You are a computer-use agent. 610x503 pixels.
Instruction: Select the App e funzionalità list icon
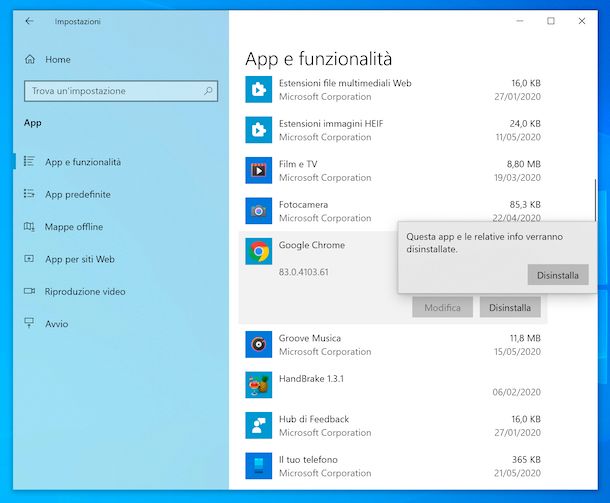click(x=30, y=161)
